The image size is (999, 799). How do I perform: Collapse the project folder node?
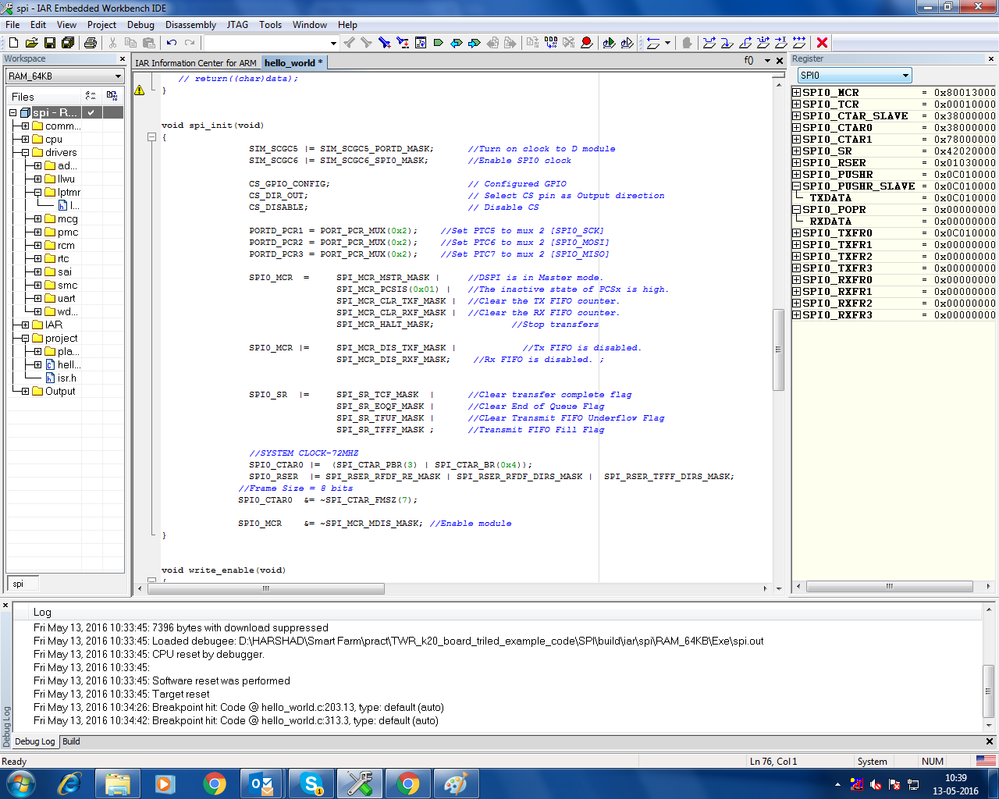pos(25,338)
